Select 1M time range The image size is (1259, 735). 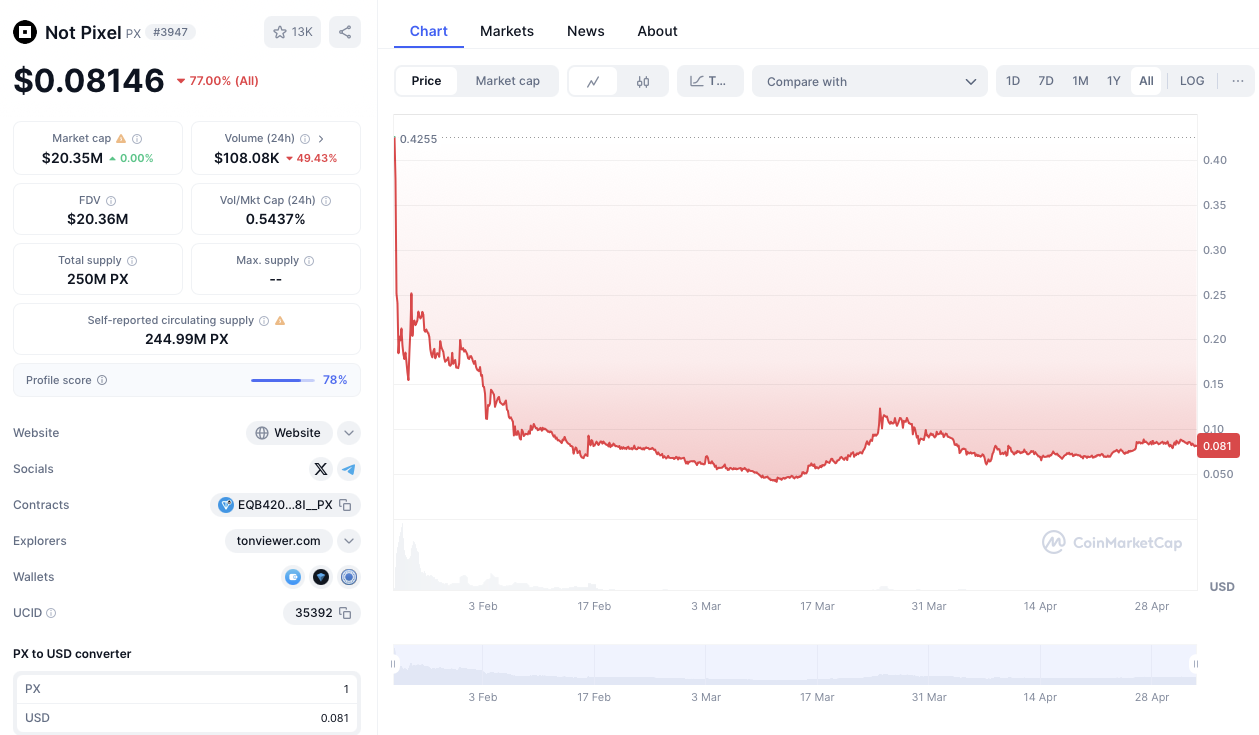click(1080, 81)
